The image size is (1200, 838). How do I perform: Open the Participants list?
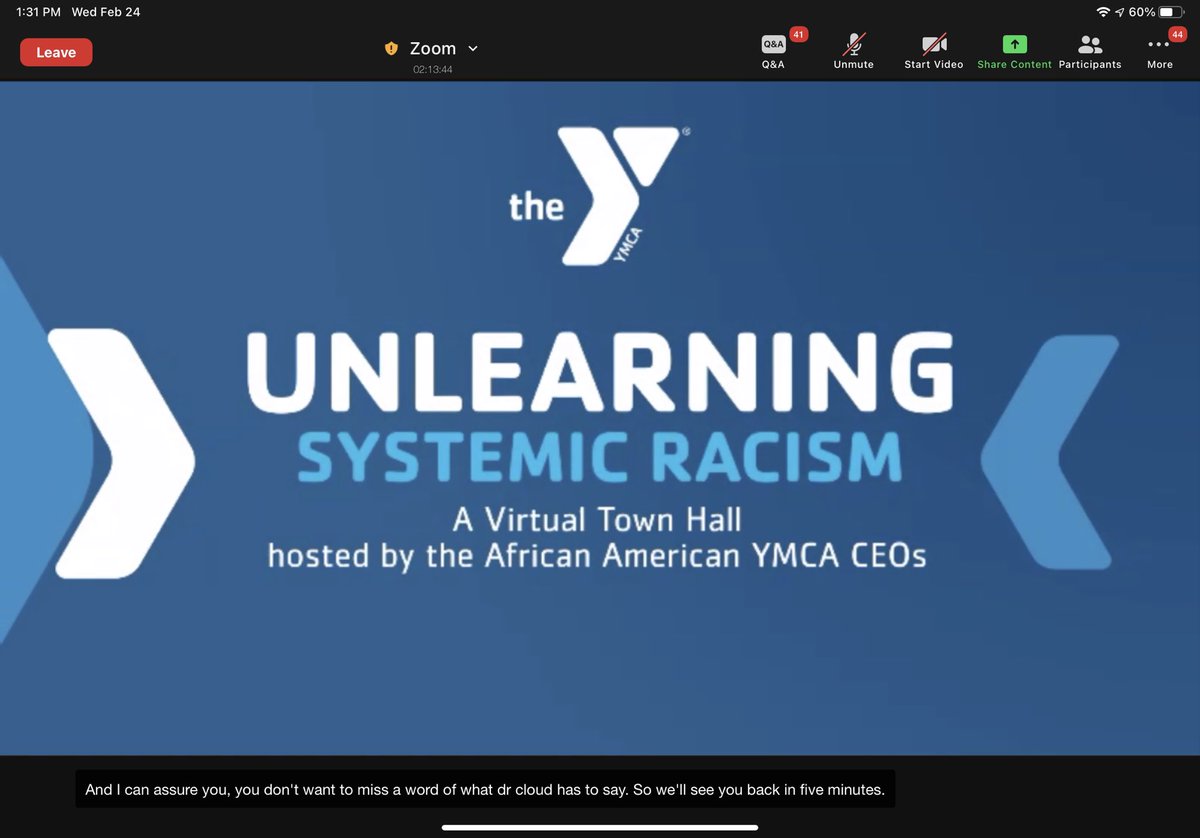point(1090,51)
